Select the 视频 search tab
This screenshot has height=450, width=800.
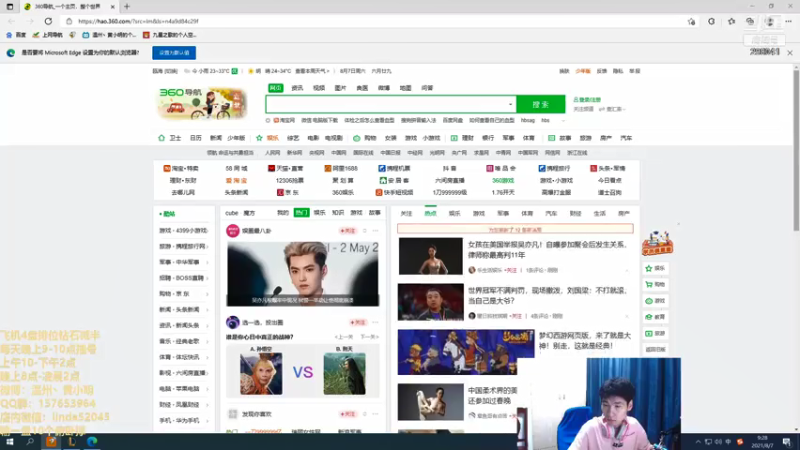[319, 88]
